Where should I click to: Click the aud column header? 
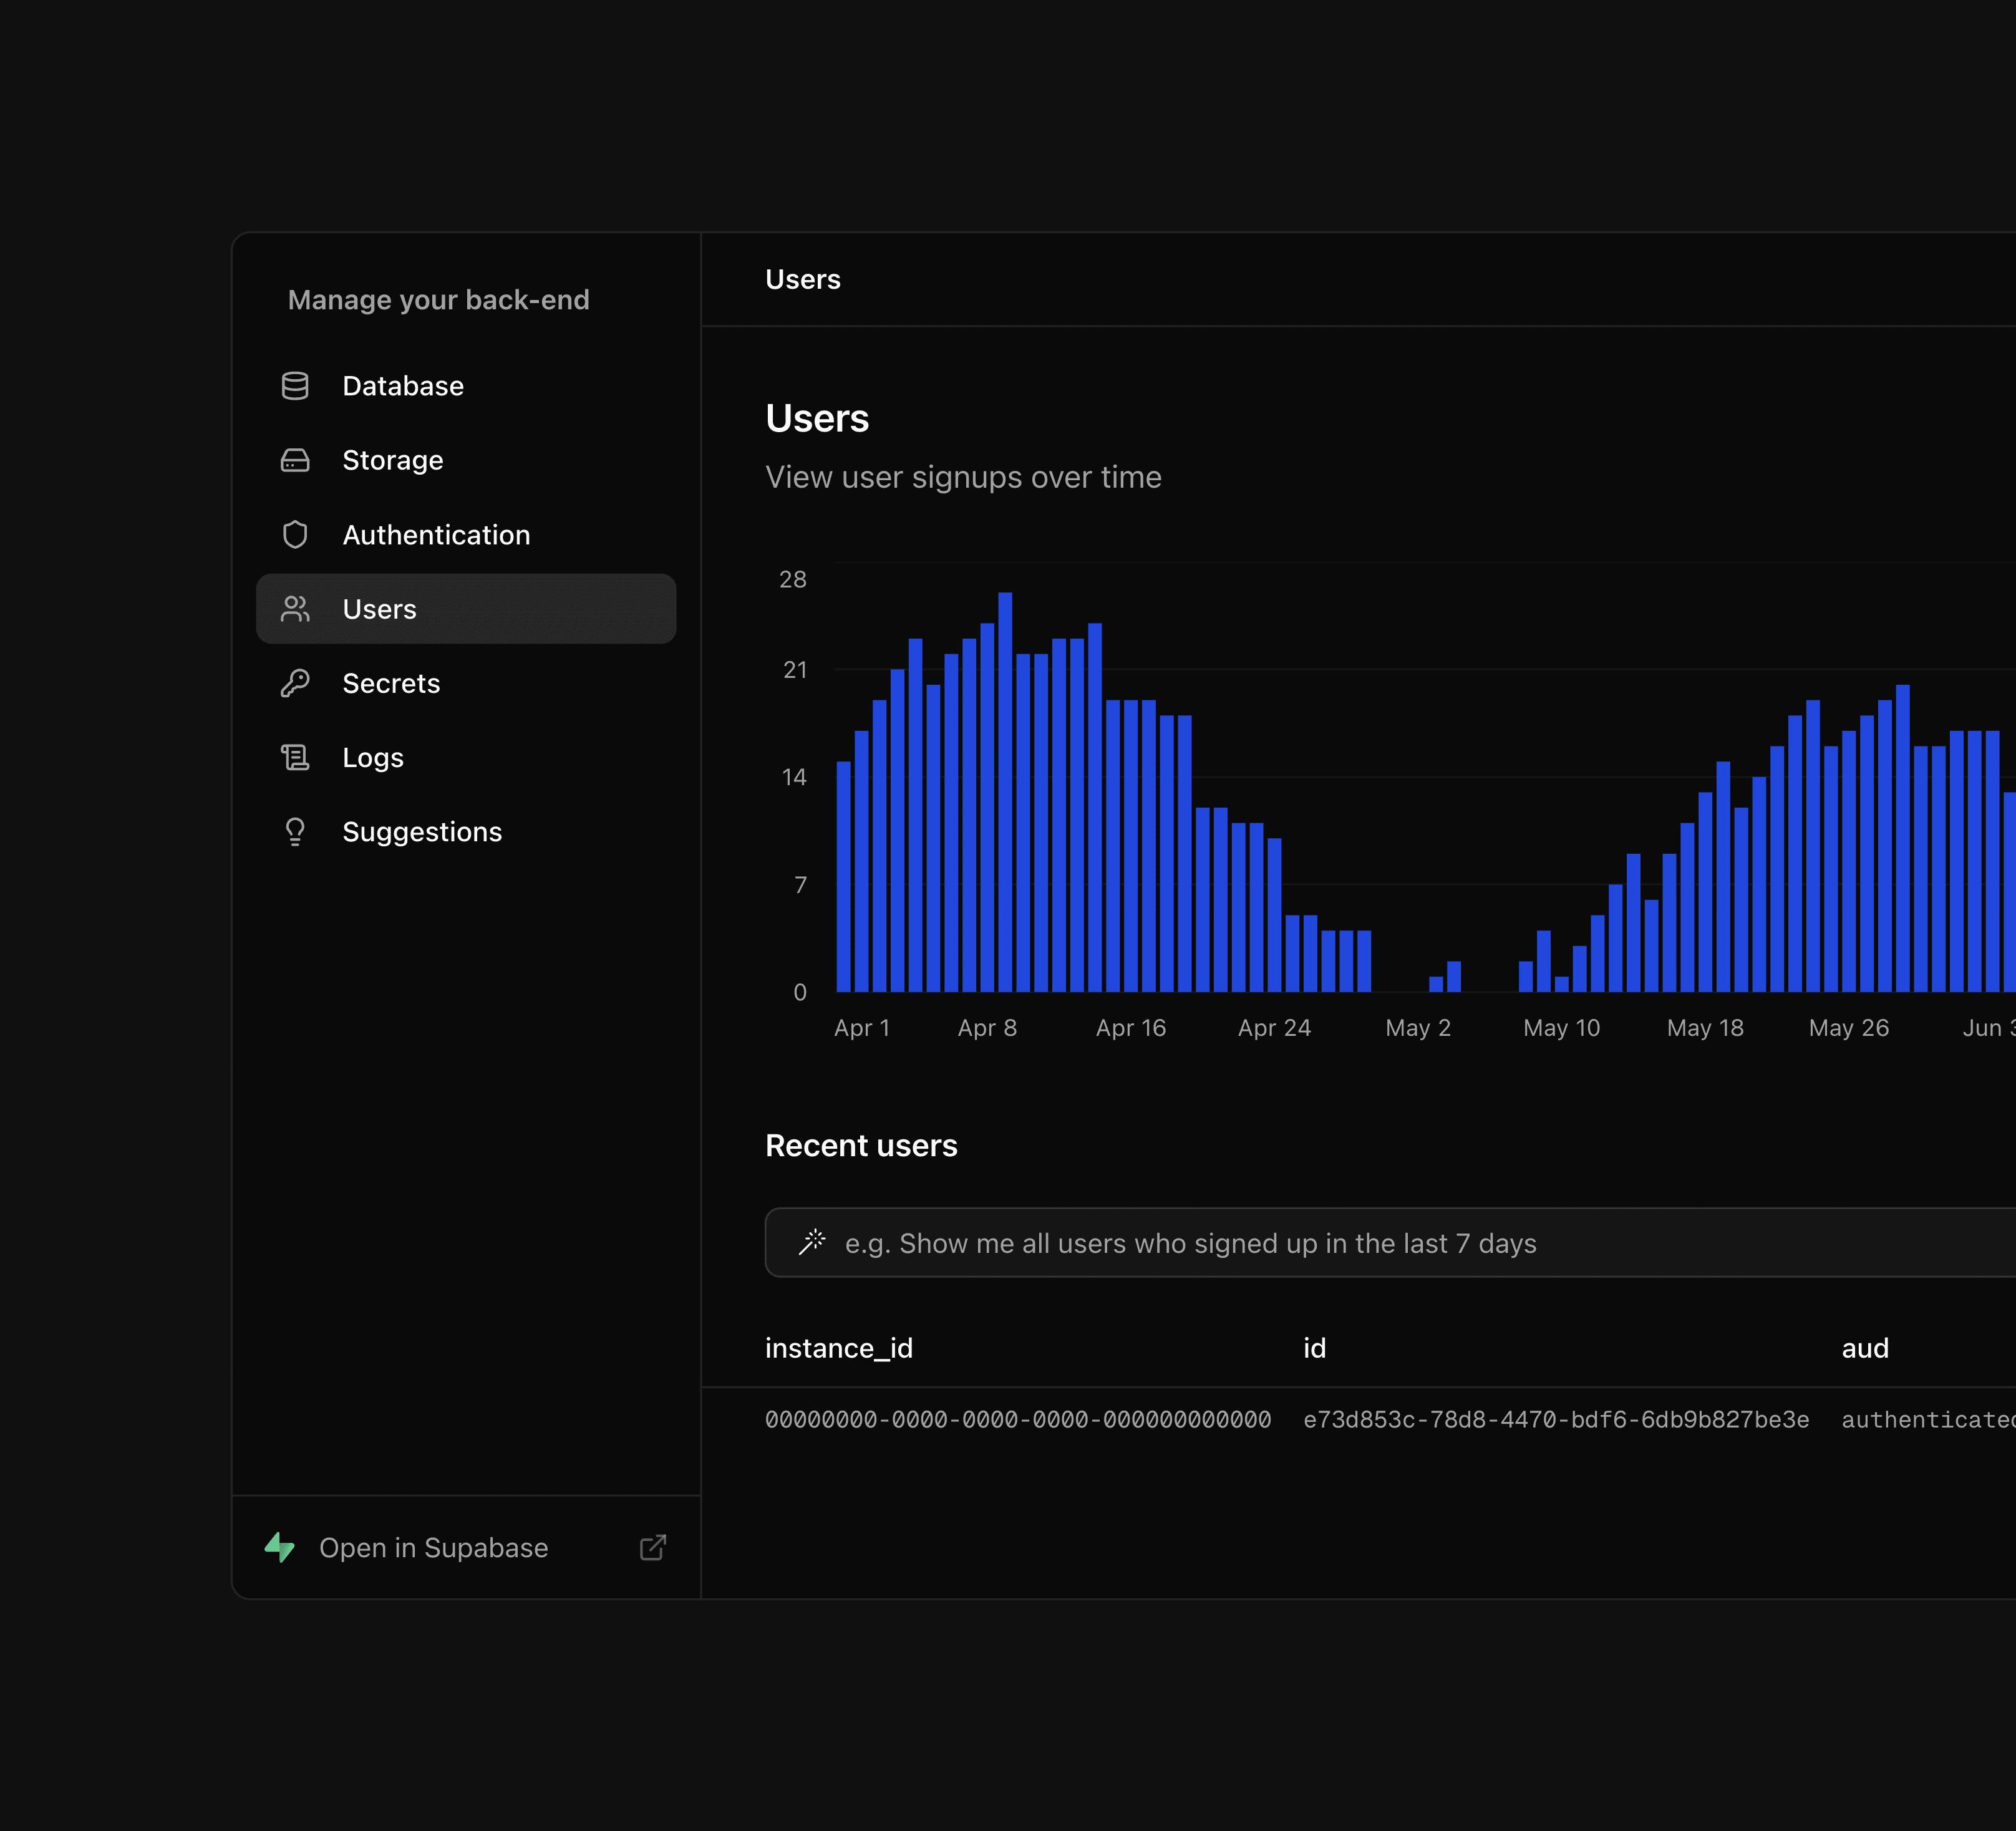coord(1865,1348)
